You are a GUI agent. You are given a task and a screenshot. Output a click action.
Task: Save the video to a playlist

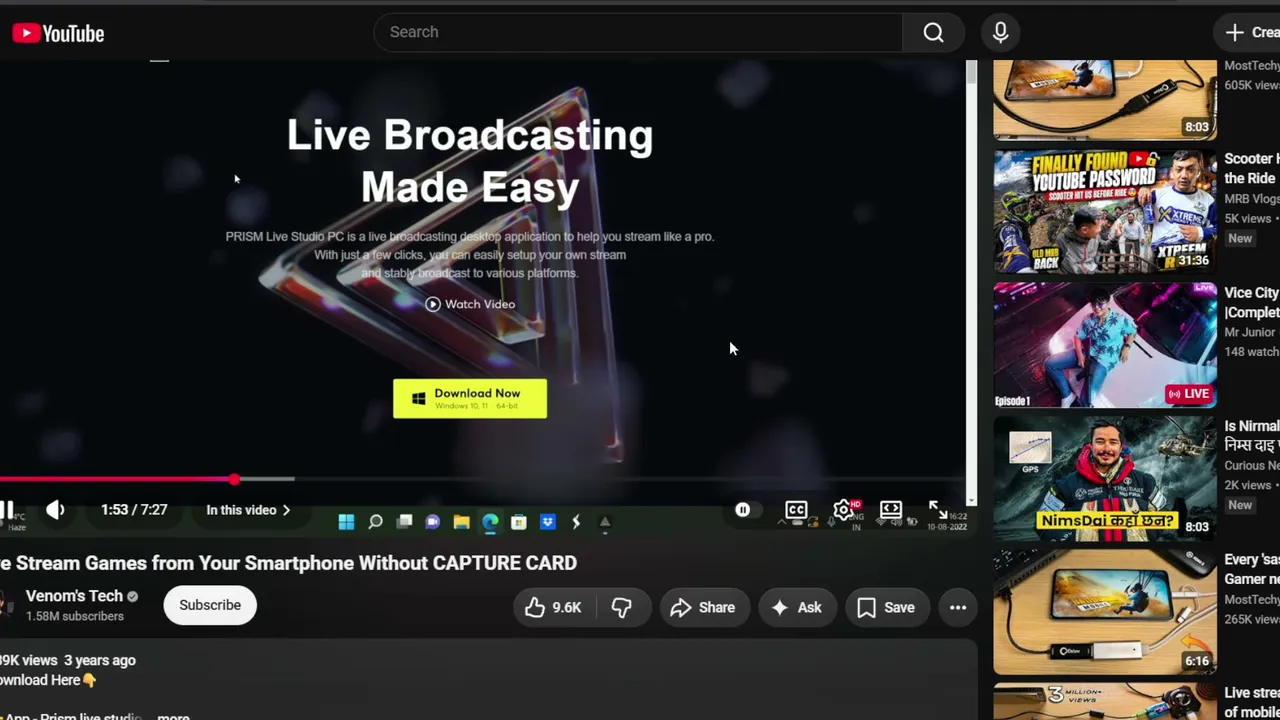(886, 607)
